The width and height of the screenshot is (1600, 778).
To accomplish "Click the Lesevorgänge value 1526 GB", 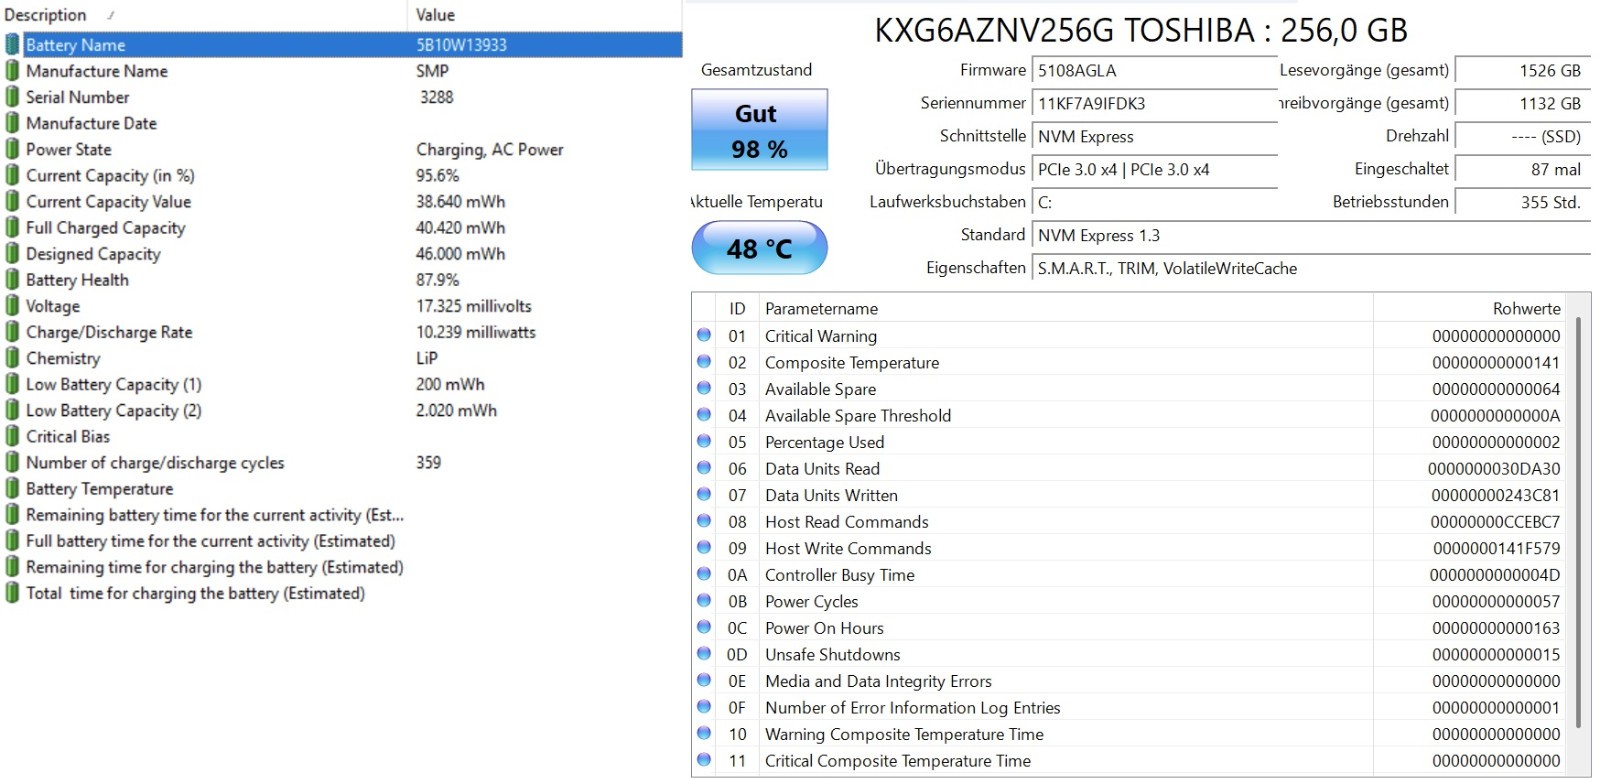I will pyautogui.click(x=1523, y=70).
